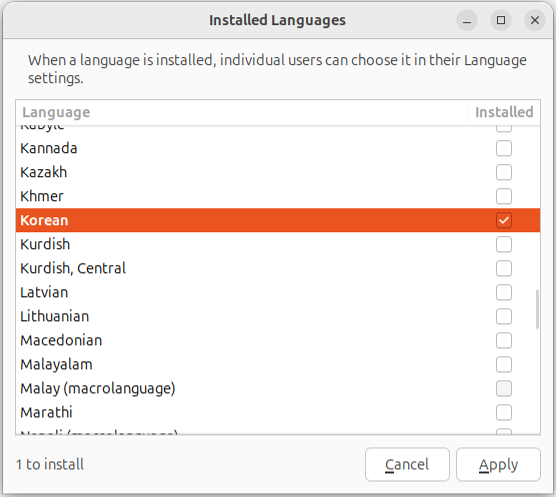The image size is (556, 497).
Task: Click the Installed column header
Action: click(504, 112)
